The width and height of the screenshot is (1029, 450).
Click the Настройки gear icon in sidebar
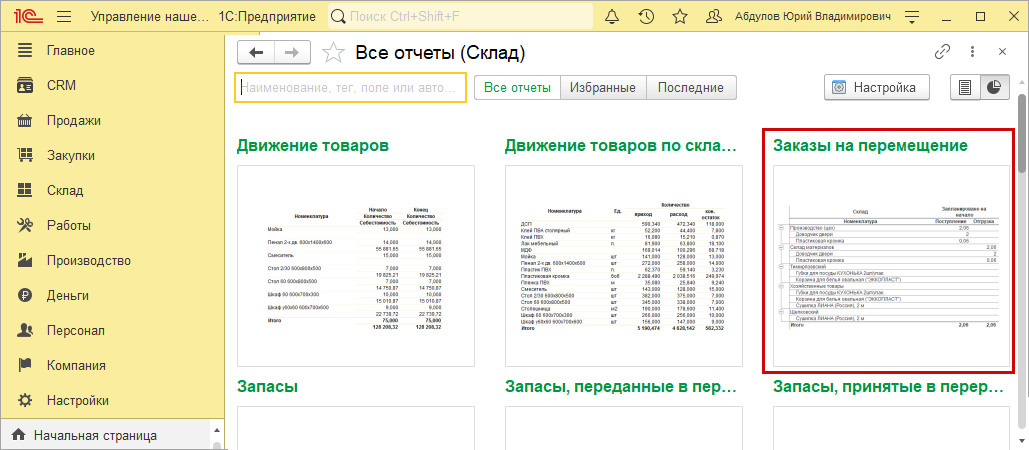[x=25, y=401]
